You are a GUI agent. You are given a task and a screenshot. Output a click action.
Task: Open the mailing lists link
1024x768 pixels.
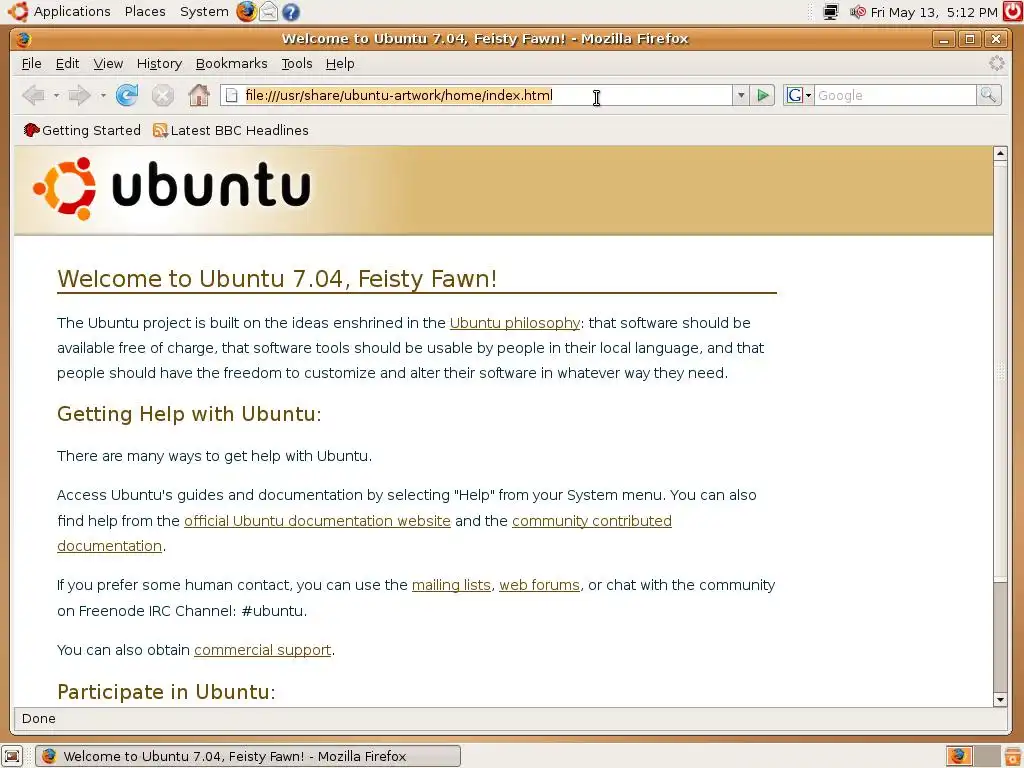(x=451, y=584)
